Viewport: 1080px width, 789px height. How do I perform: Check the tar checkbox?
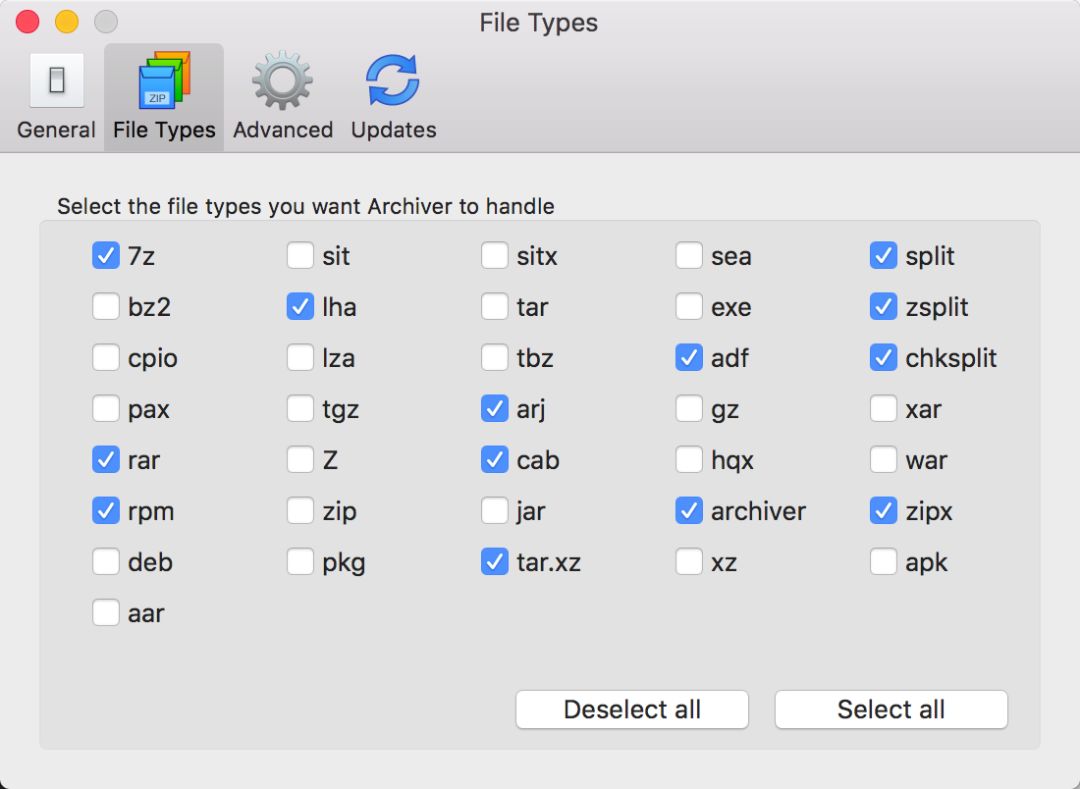(x=495, y=306)
